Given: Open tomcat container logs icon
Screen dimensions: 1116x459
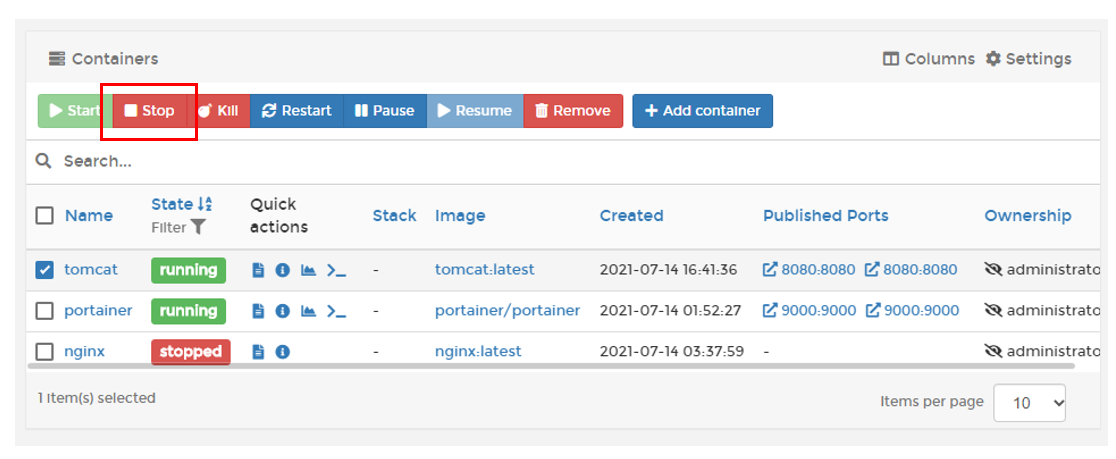Looking at the screenshot, I should pyautogui.click(x=259, y=270).
